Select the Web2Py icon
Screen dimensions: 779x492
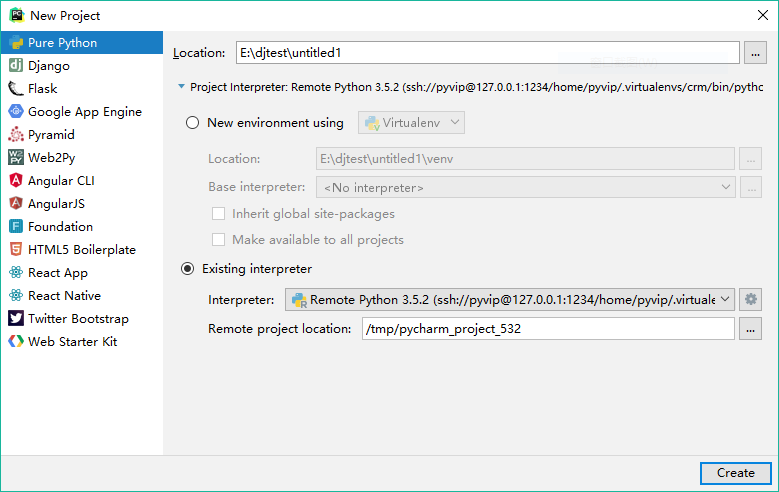pos(16,157)
